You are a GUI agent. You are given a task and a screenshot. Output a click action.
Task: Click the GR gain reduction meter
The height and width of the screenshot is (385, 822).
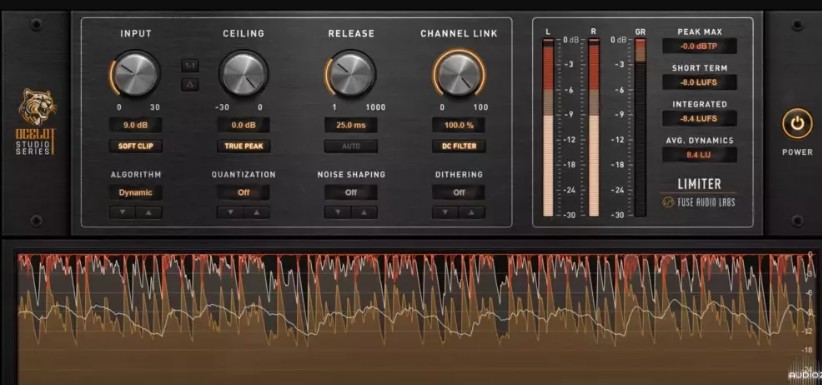(x=640, y=127)
